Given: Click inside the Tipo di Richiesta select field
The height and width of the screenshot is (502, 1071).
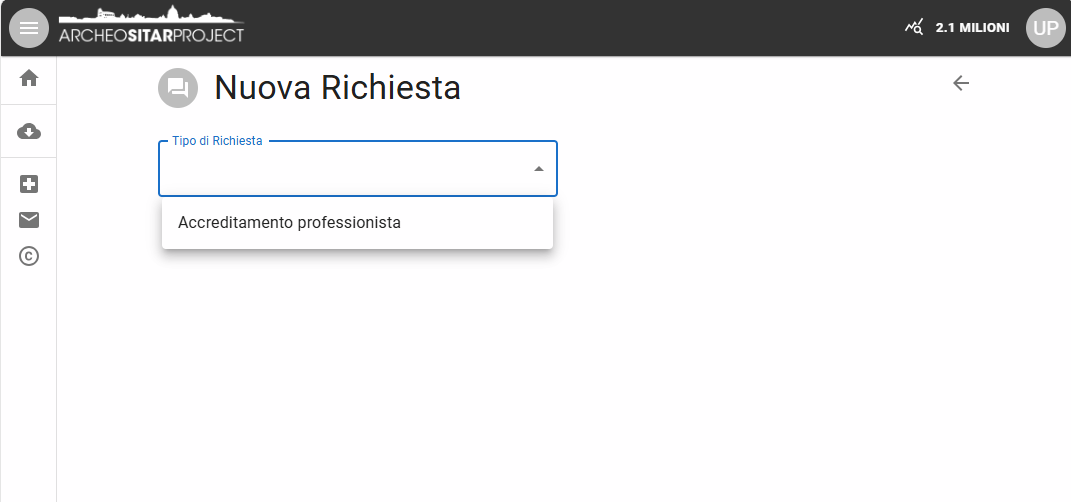Looking at the screenshot, I should 340,169.
